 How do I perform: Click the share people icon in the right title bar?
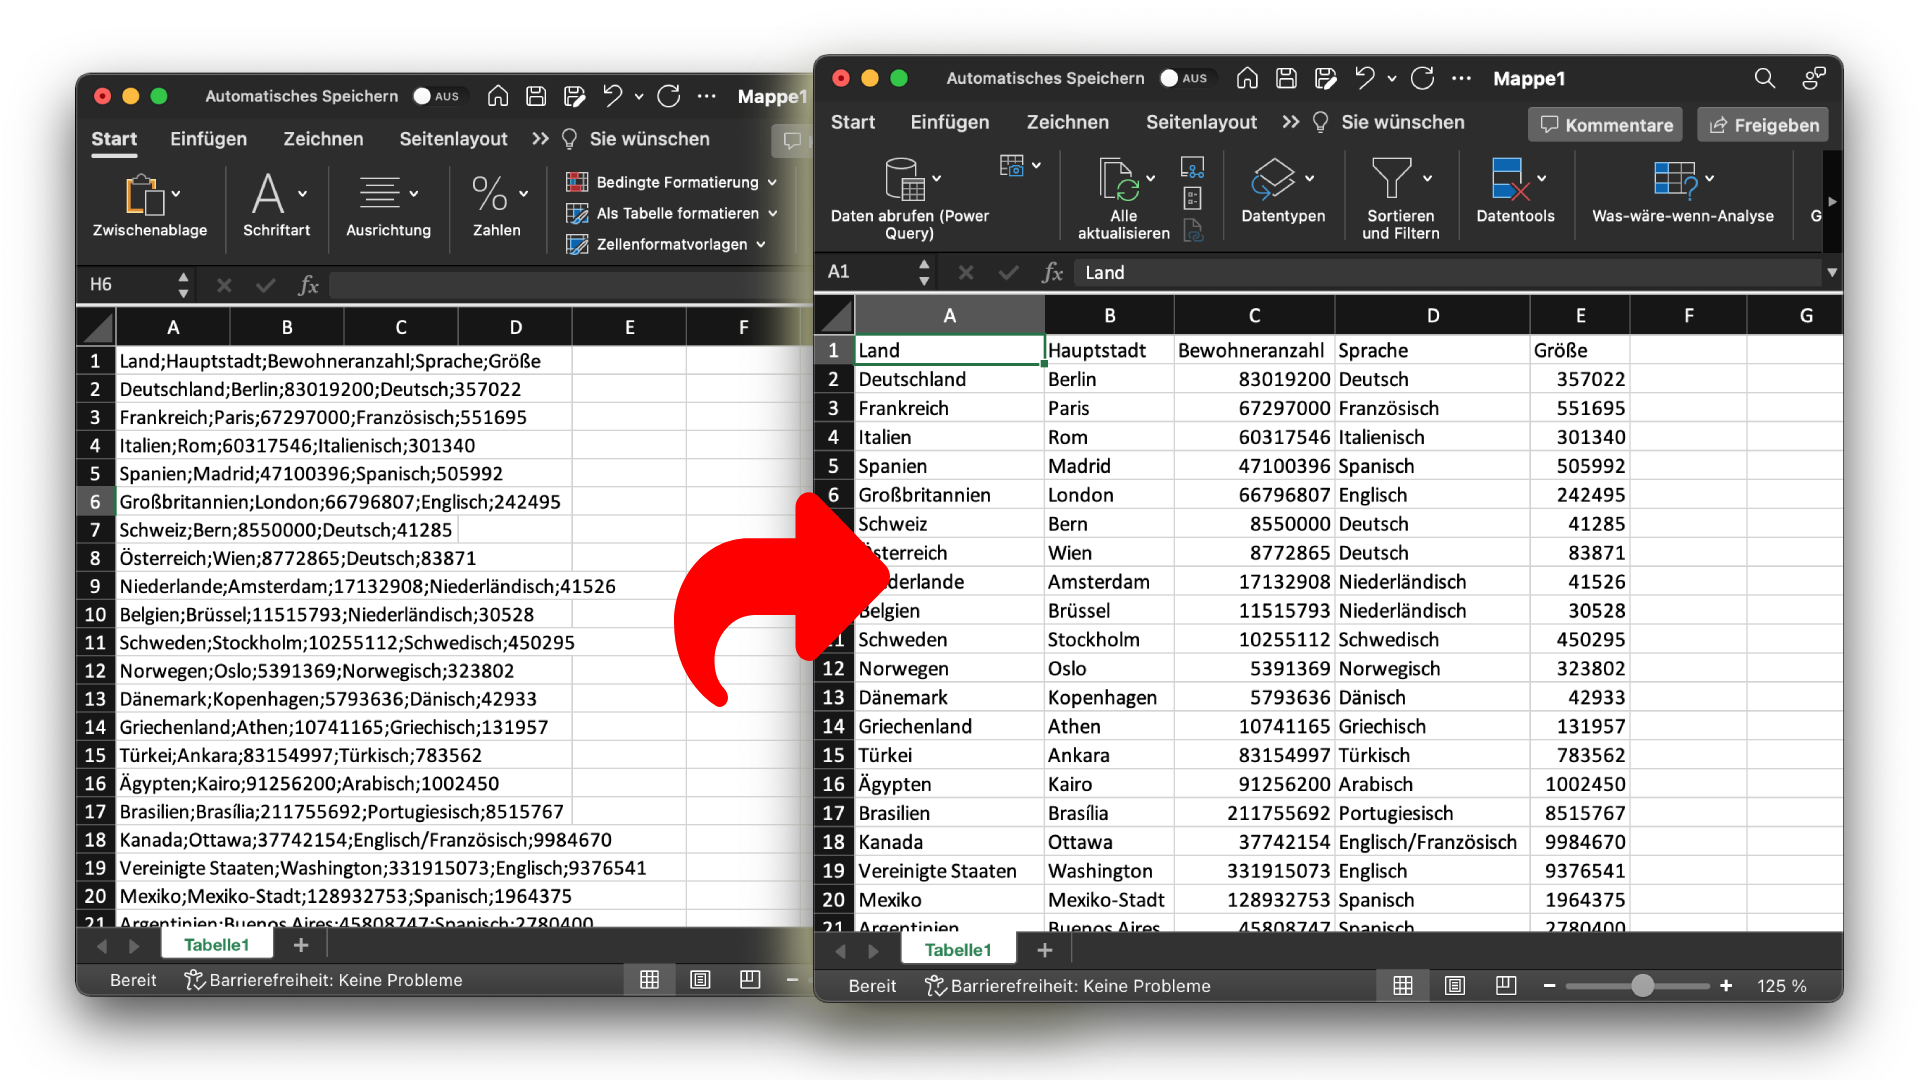1814,78
